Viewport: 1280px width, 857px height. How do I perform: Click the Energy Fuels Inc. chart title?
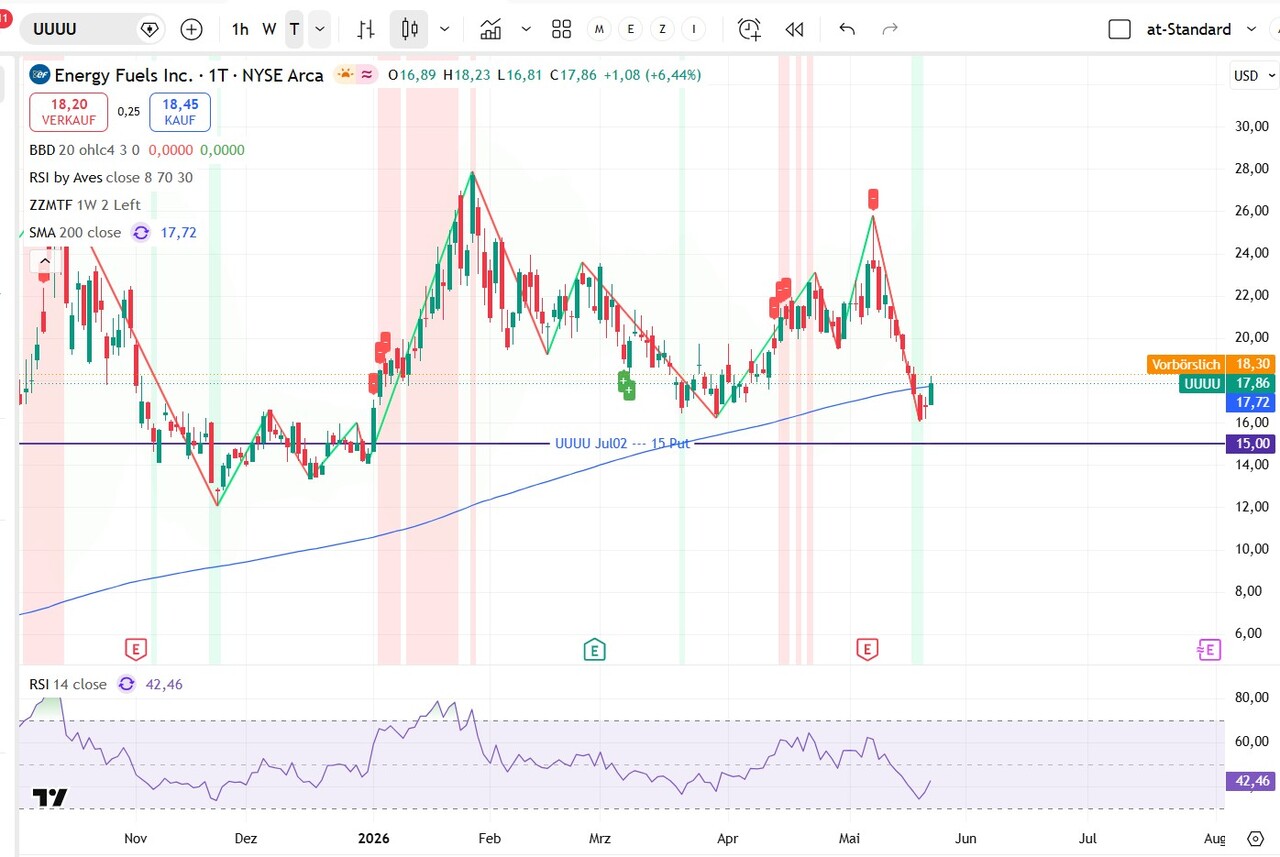(189, 75)
